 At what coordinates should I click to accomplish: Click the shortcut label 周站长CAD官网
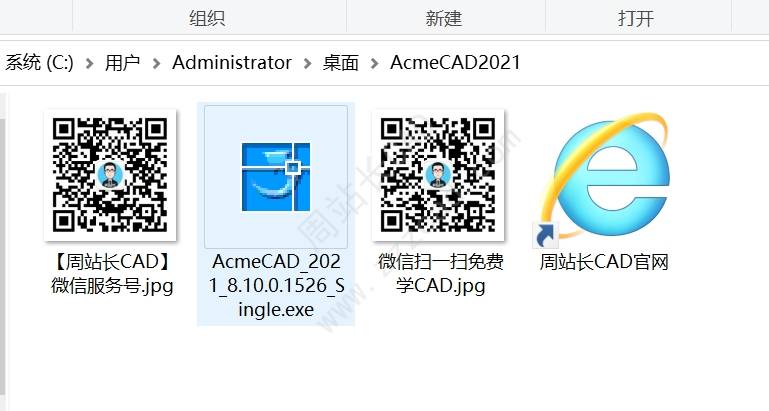click(x=604, y=262)
